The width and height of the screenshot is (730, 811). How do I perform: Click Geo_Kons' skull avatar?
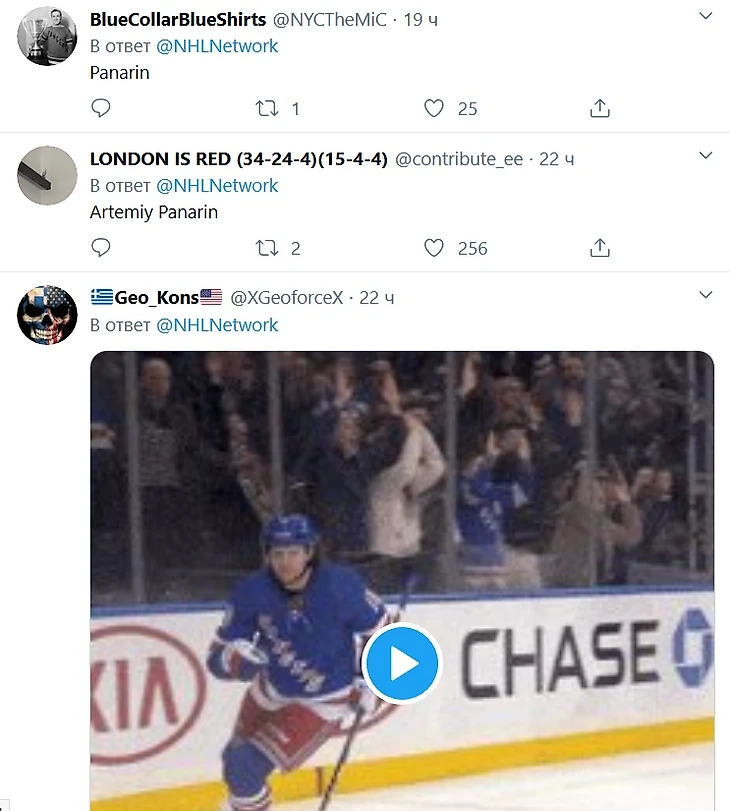click(x=47, y=315)
